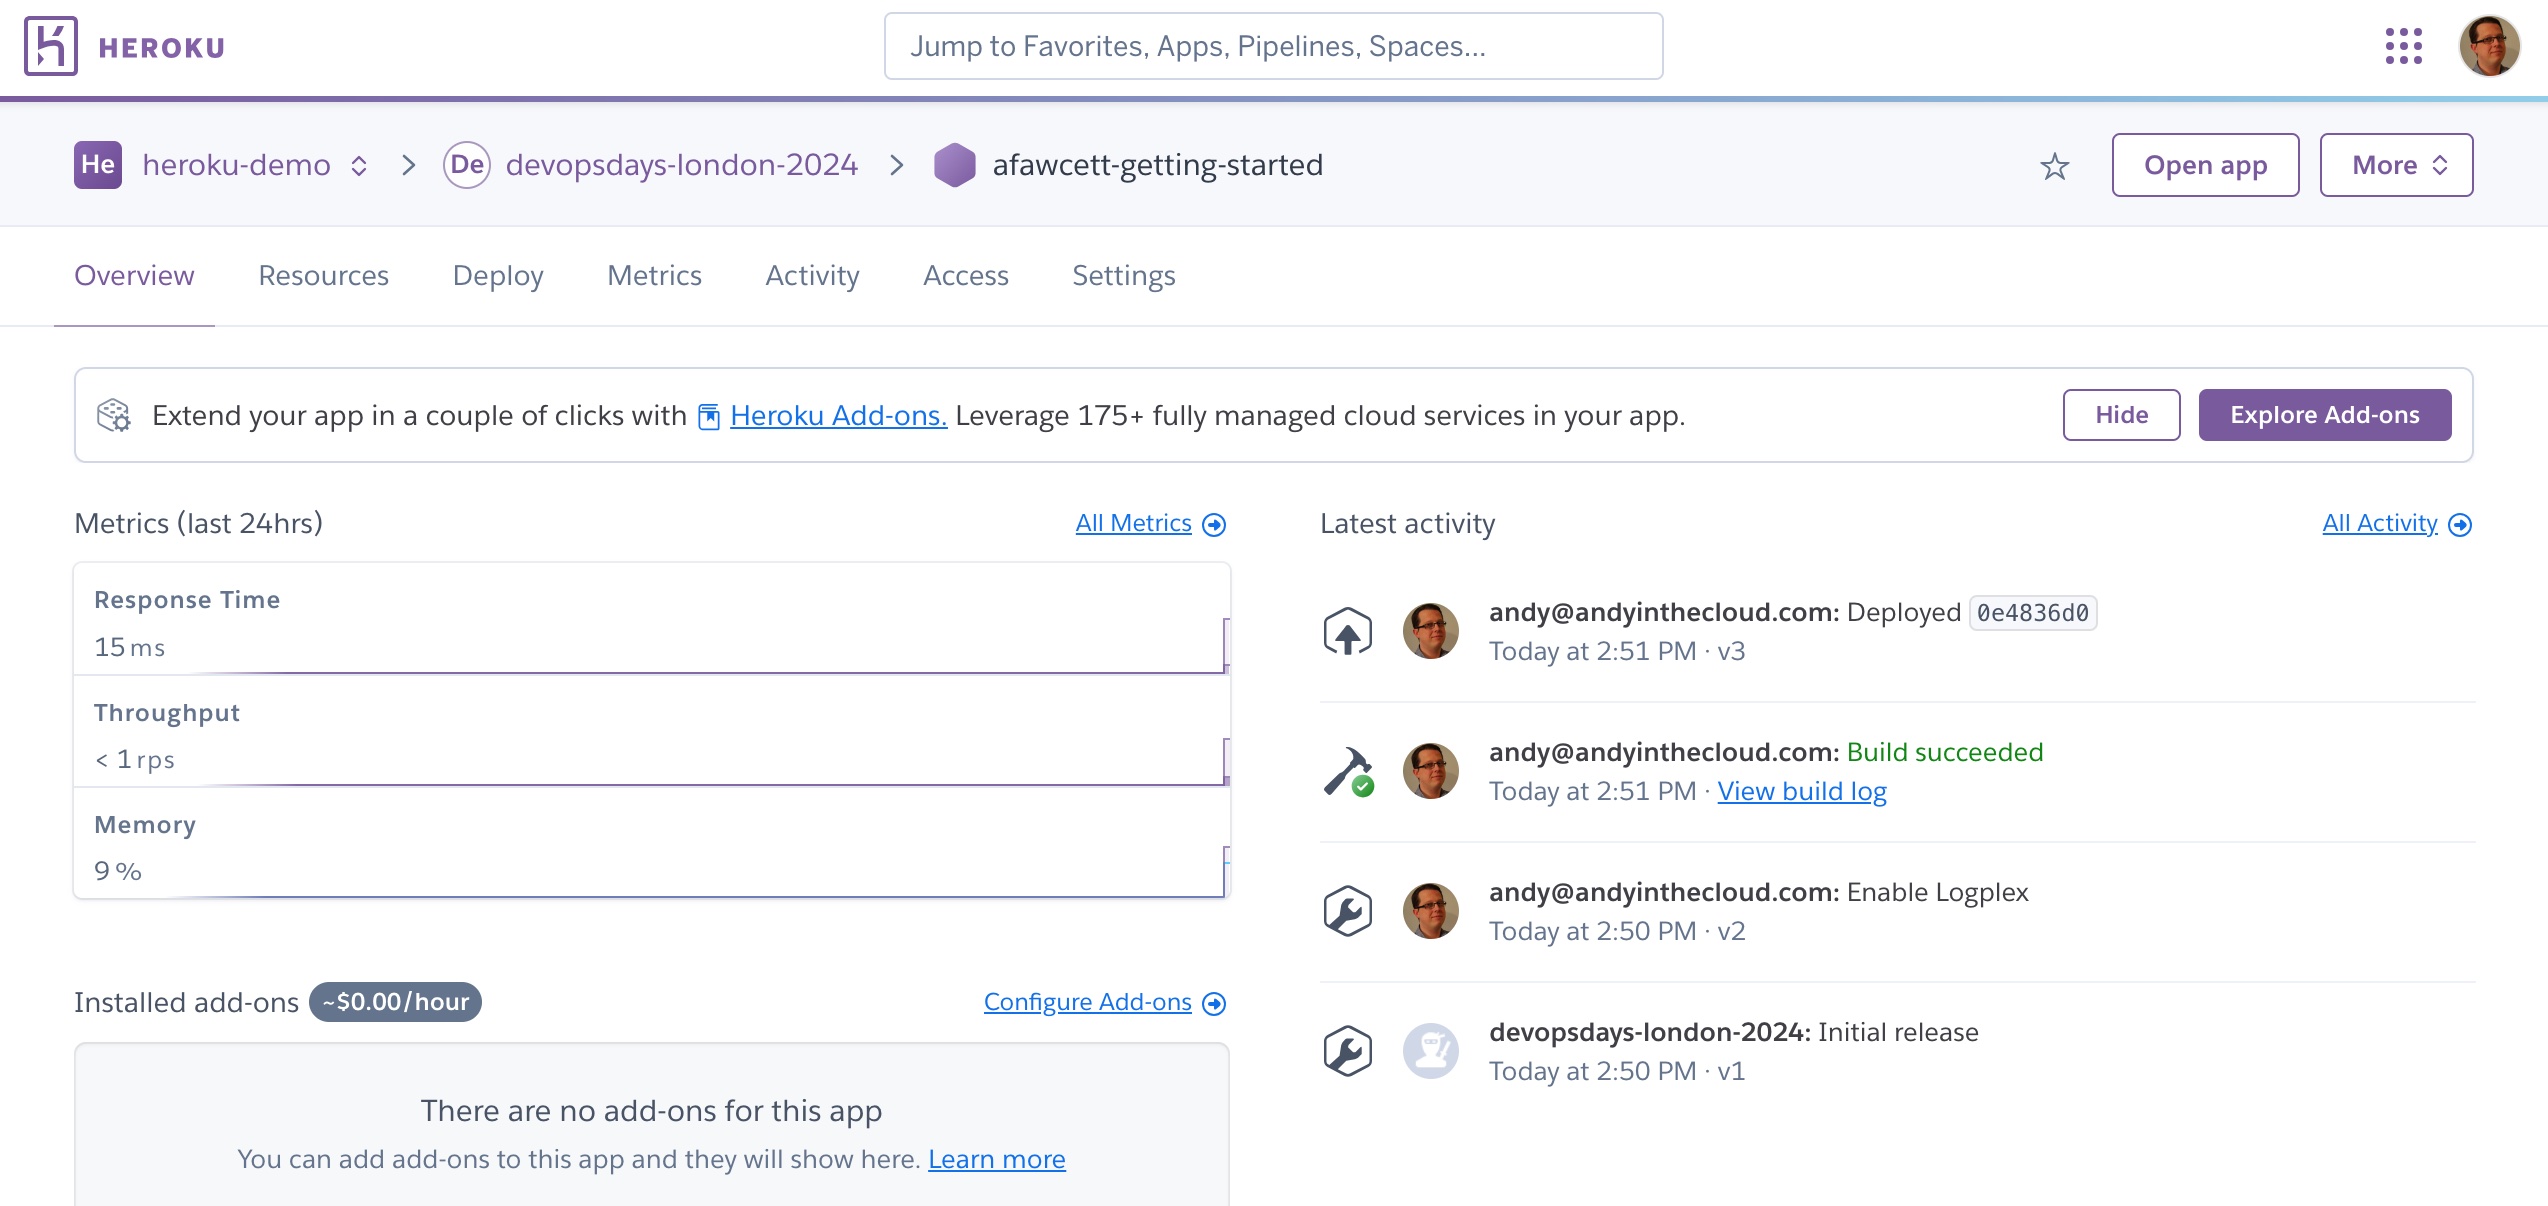
Task: Switch to the Overview tab
Action: 134,276
